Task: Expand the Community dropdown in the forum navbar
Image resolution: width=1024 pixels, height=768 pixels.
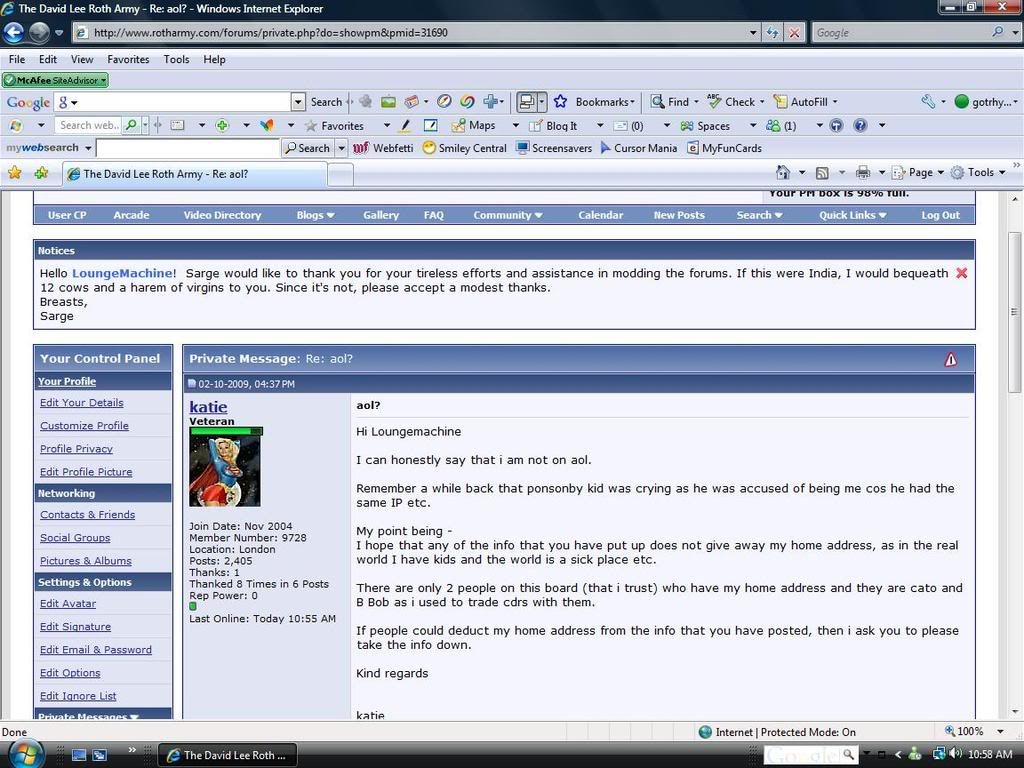Action: [x=507, y=215]
